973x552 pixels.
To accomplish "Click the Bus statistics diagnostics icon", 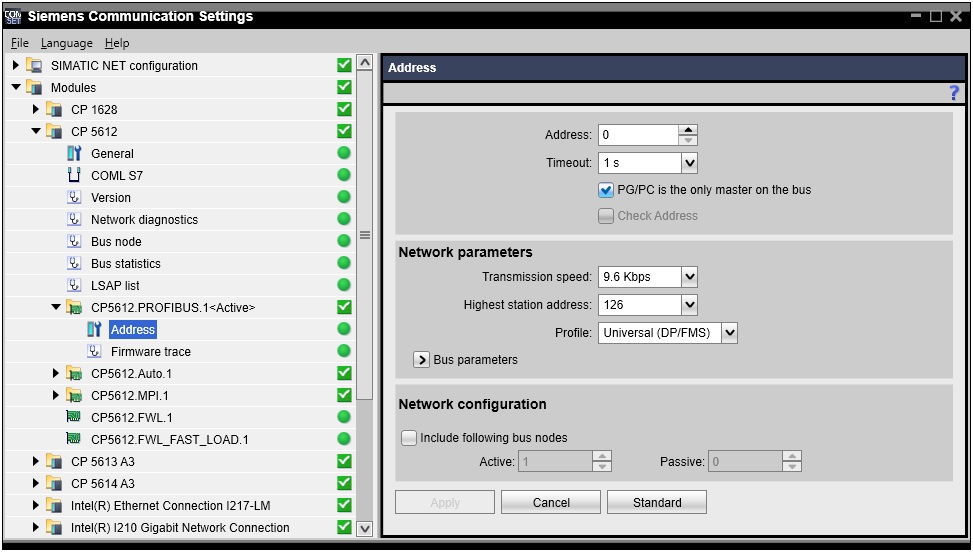I will (x=74, y=264).
